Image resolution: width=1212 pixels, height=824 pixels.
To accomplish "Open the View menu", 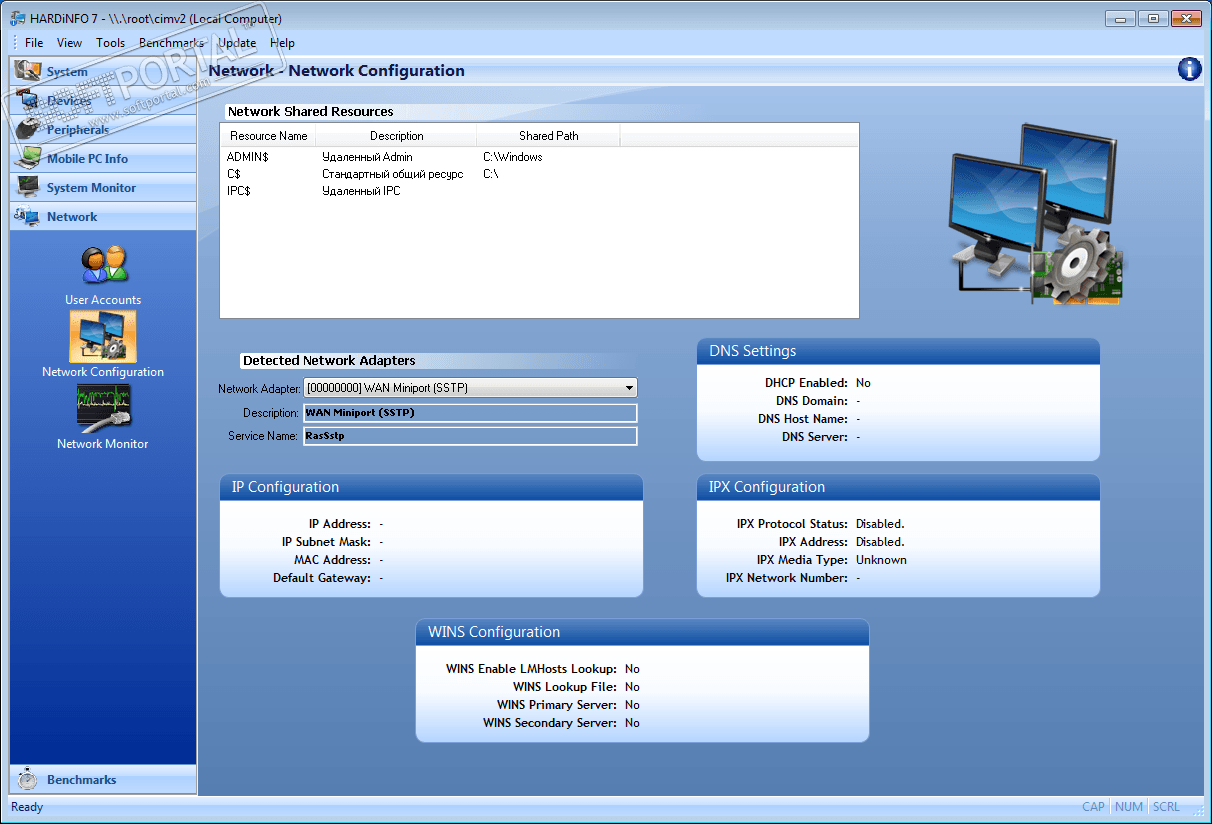I will (70, 43).
